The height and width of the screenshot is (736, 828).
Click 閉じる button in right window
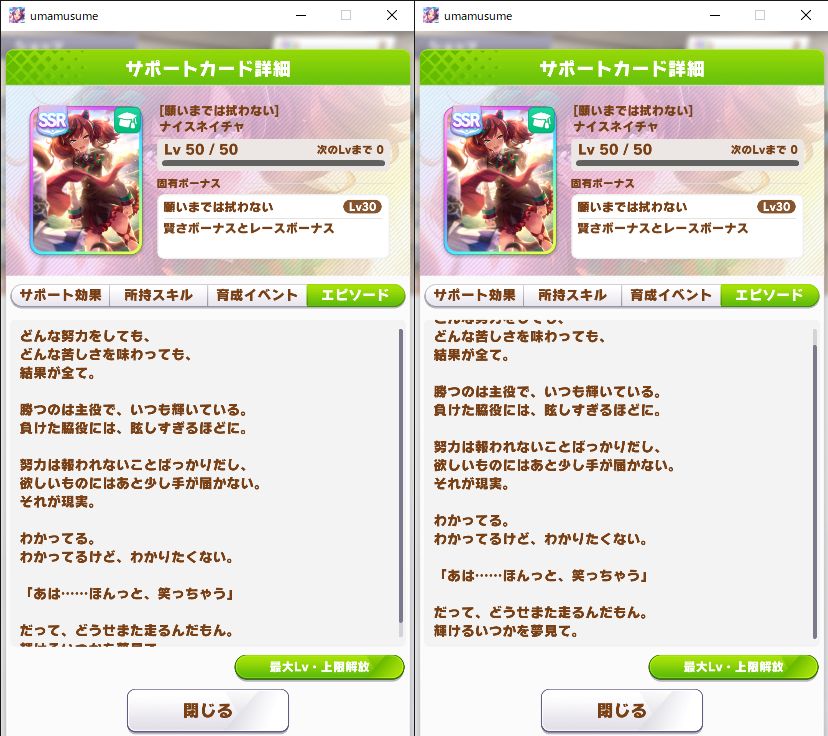tap(622, 710)
